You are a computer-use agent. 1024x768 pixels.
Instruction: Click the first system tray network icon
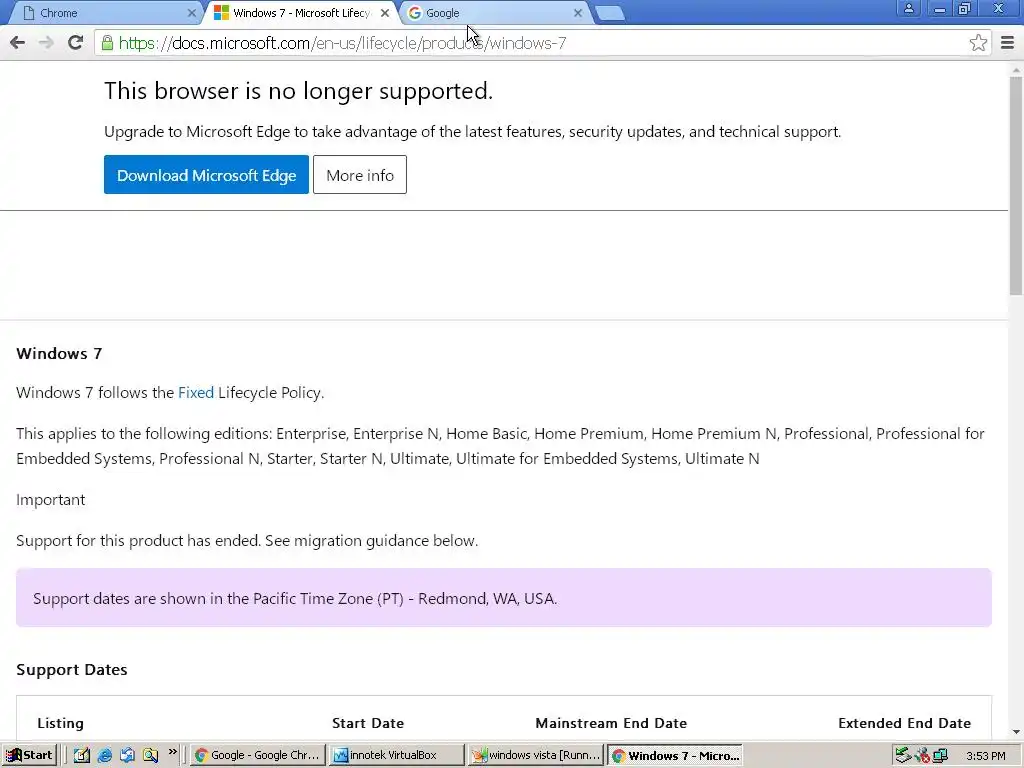point(903,756)
